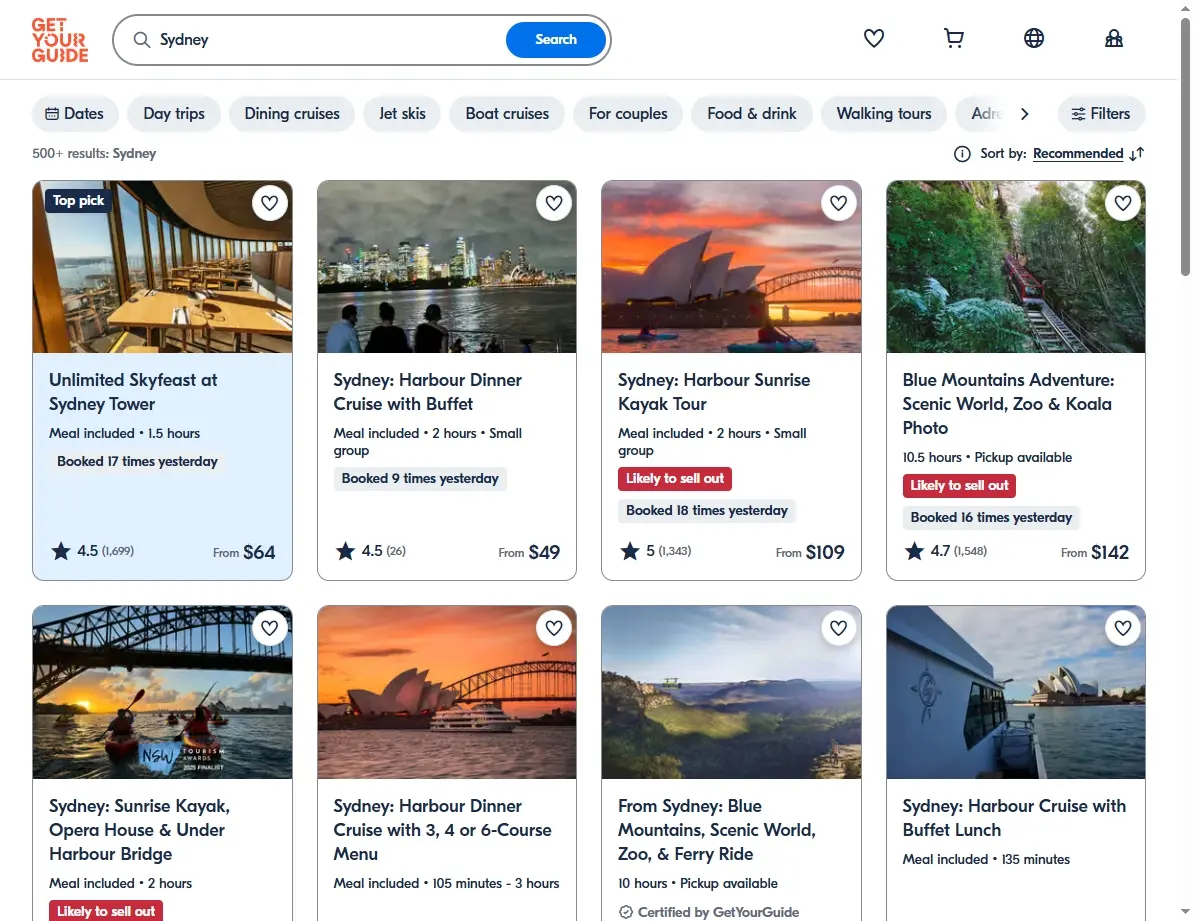
Task: Click the From $49 price
Action: (x=529, y=552)
